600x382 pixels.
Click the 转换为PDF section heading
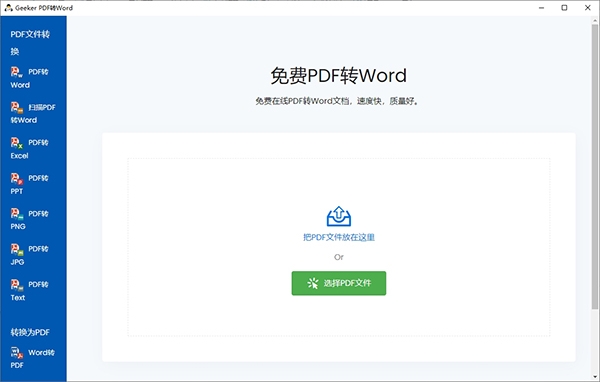[30, 332]
